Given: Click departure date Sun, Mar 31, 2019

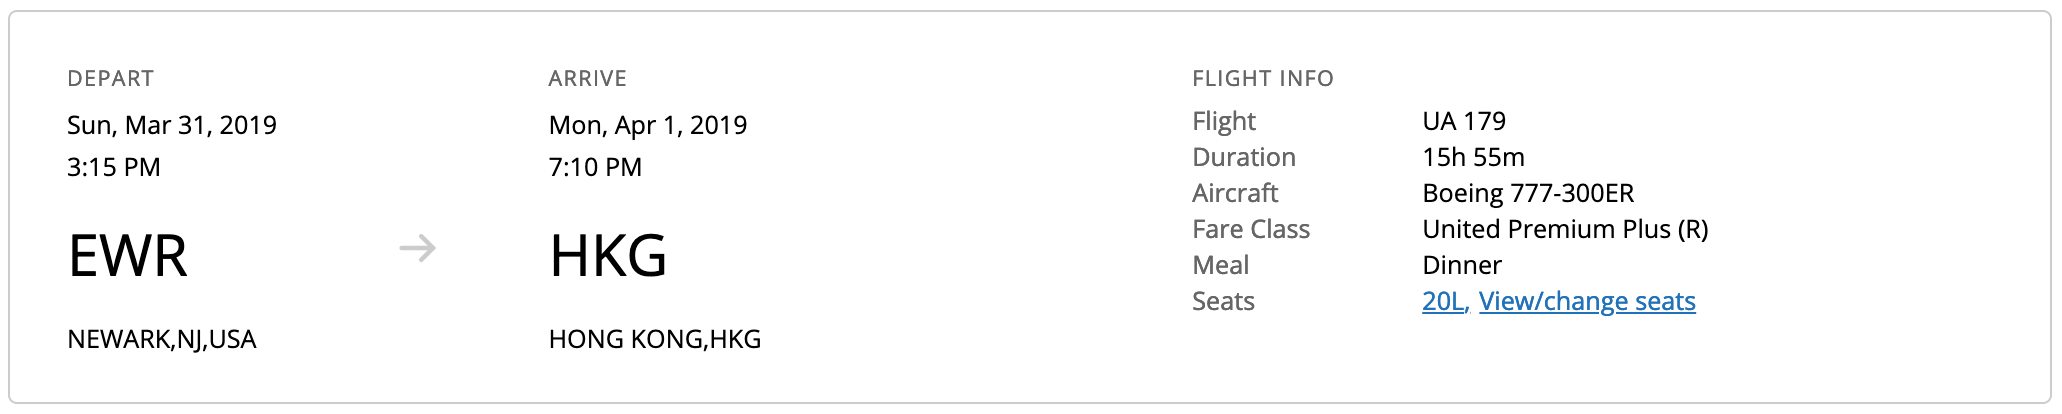Looking at the screenshot, I should [x=172, y=125].
